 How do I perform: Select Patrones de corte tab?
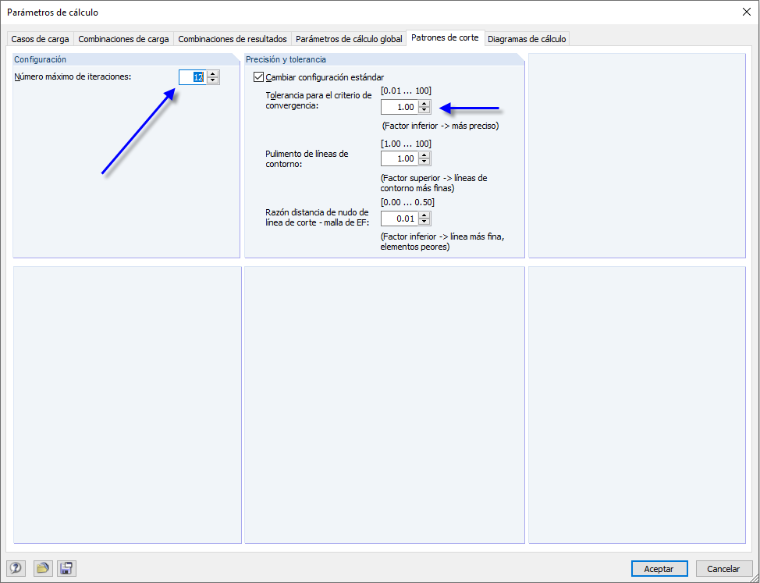point(445,38)
